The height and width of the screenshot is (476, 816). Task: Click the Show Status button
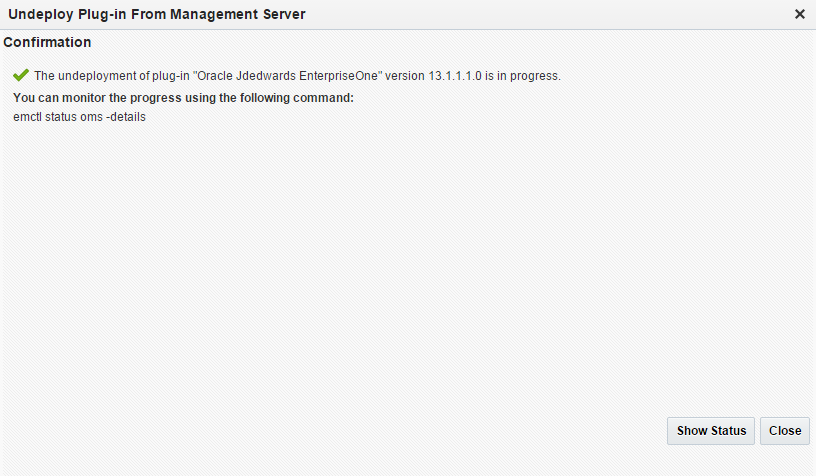point(711,431)
